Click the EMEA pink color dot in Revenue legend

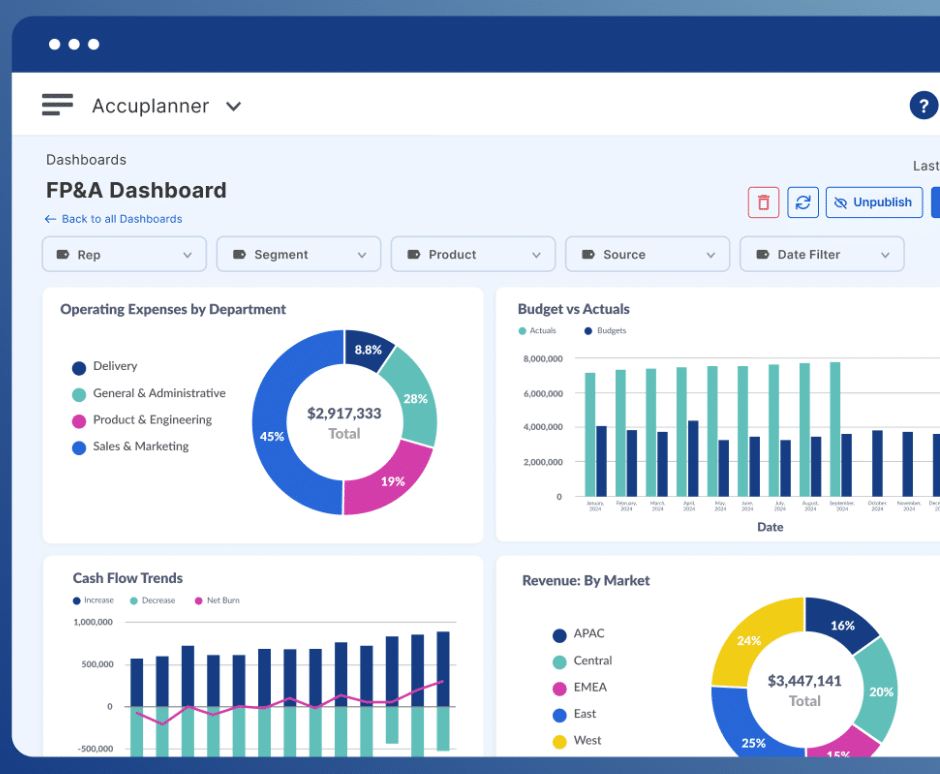click(558, 687)
